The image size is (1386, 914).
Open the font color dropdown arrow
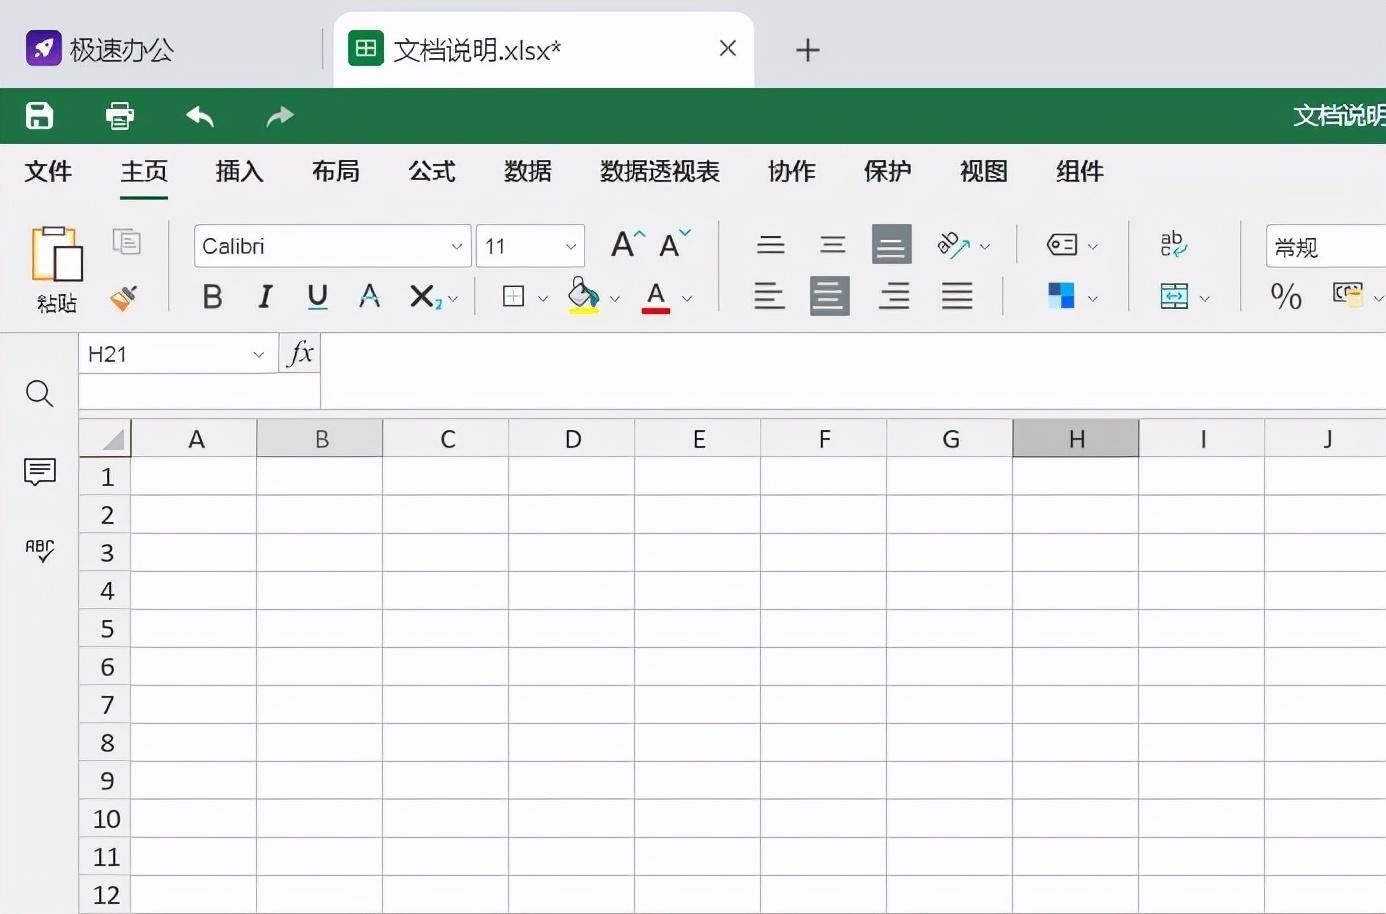point(687,299)
